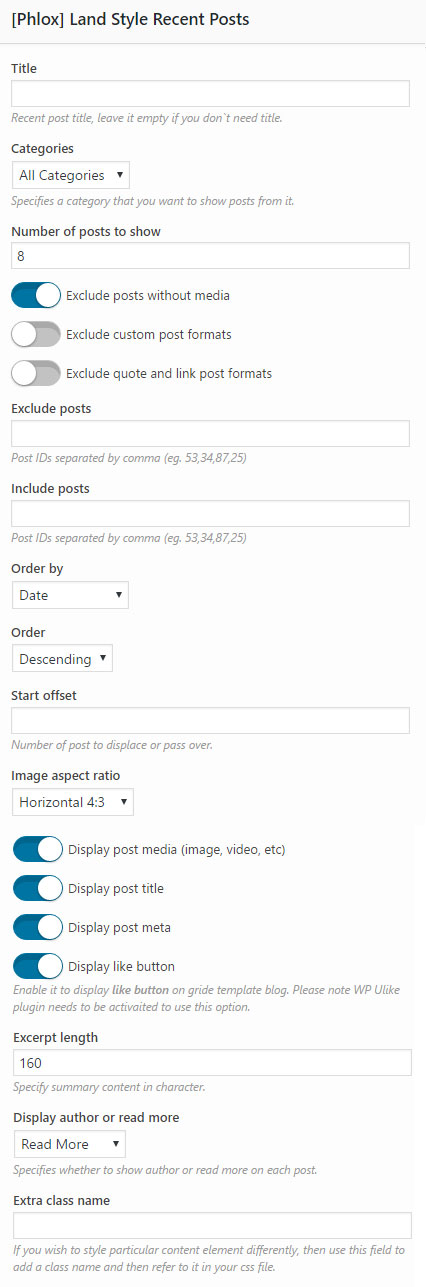Expand the Descending order dropdown
426x1287 pixels.
pos(62,659)
